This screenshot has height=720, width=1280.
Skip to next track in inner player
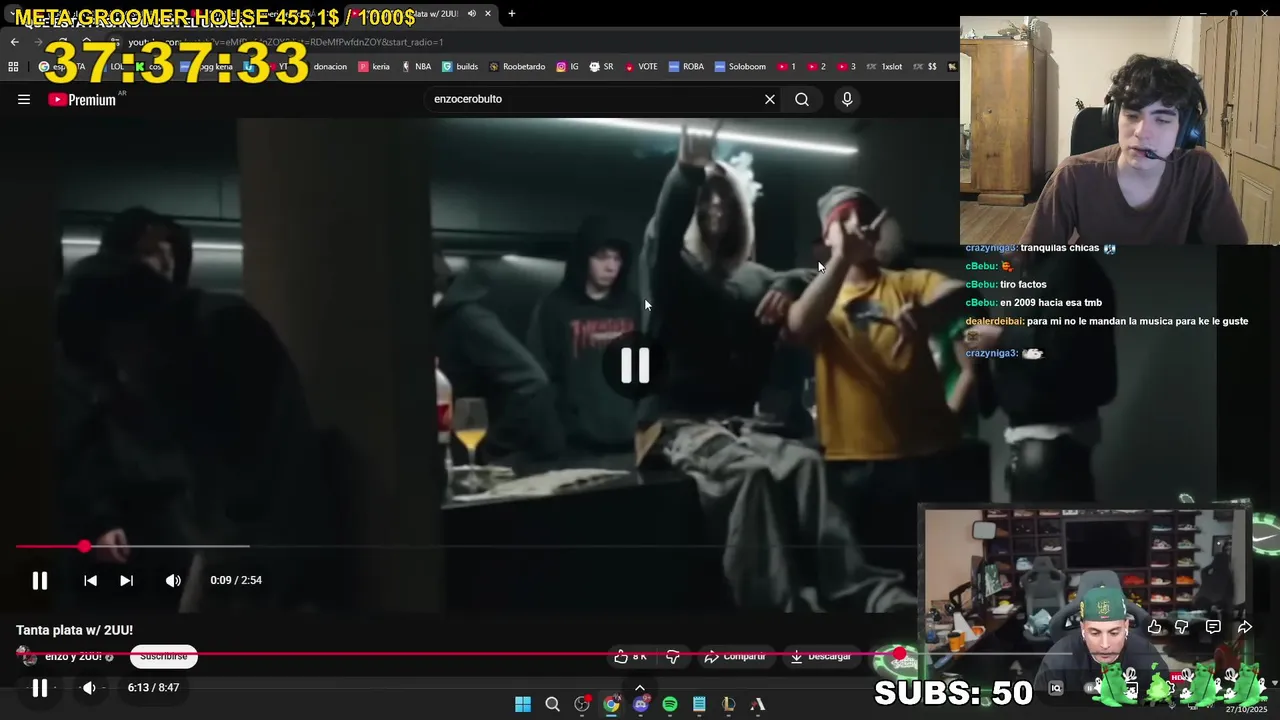[126, 580]
